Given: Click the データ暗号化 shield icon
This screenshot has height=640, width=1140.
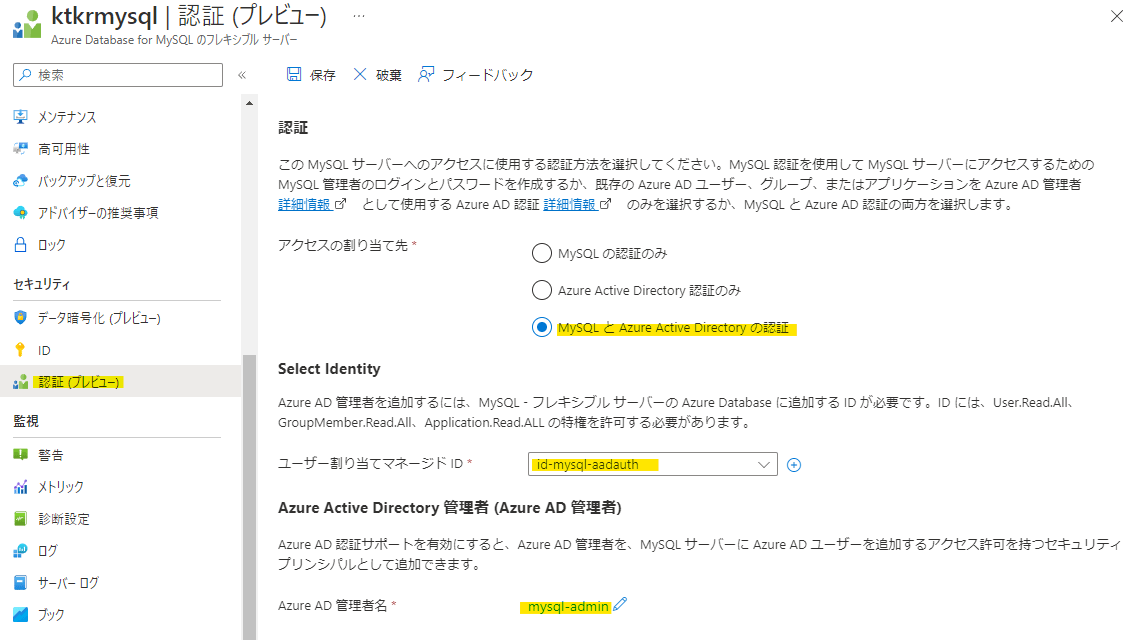Looking at the screenshot, I should tap(20, 318).
